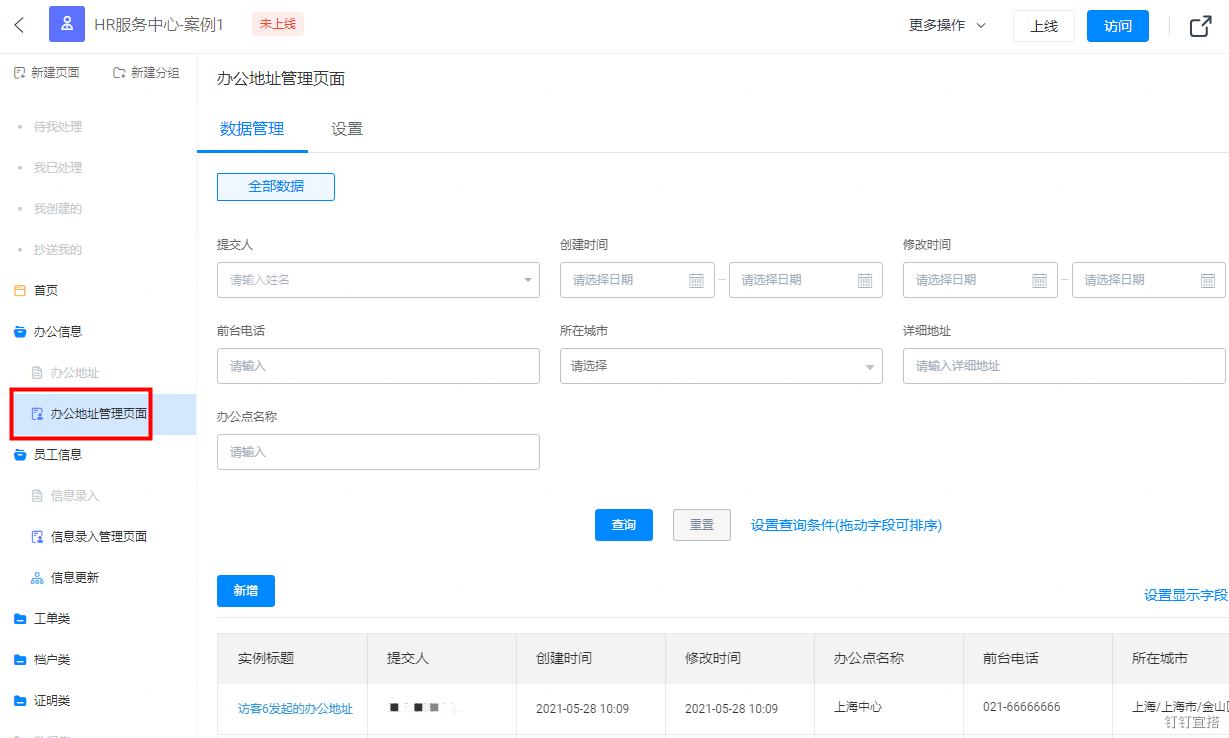Viewport: 1229px width, 738px height.
Task: Click the 新建页面 icon
Action: (x=19, y=73)
